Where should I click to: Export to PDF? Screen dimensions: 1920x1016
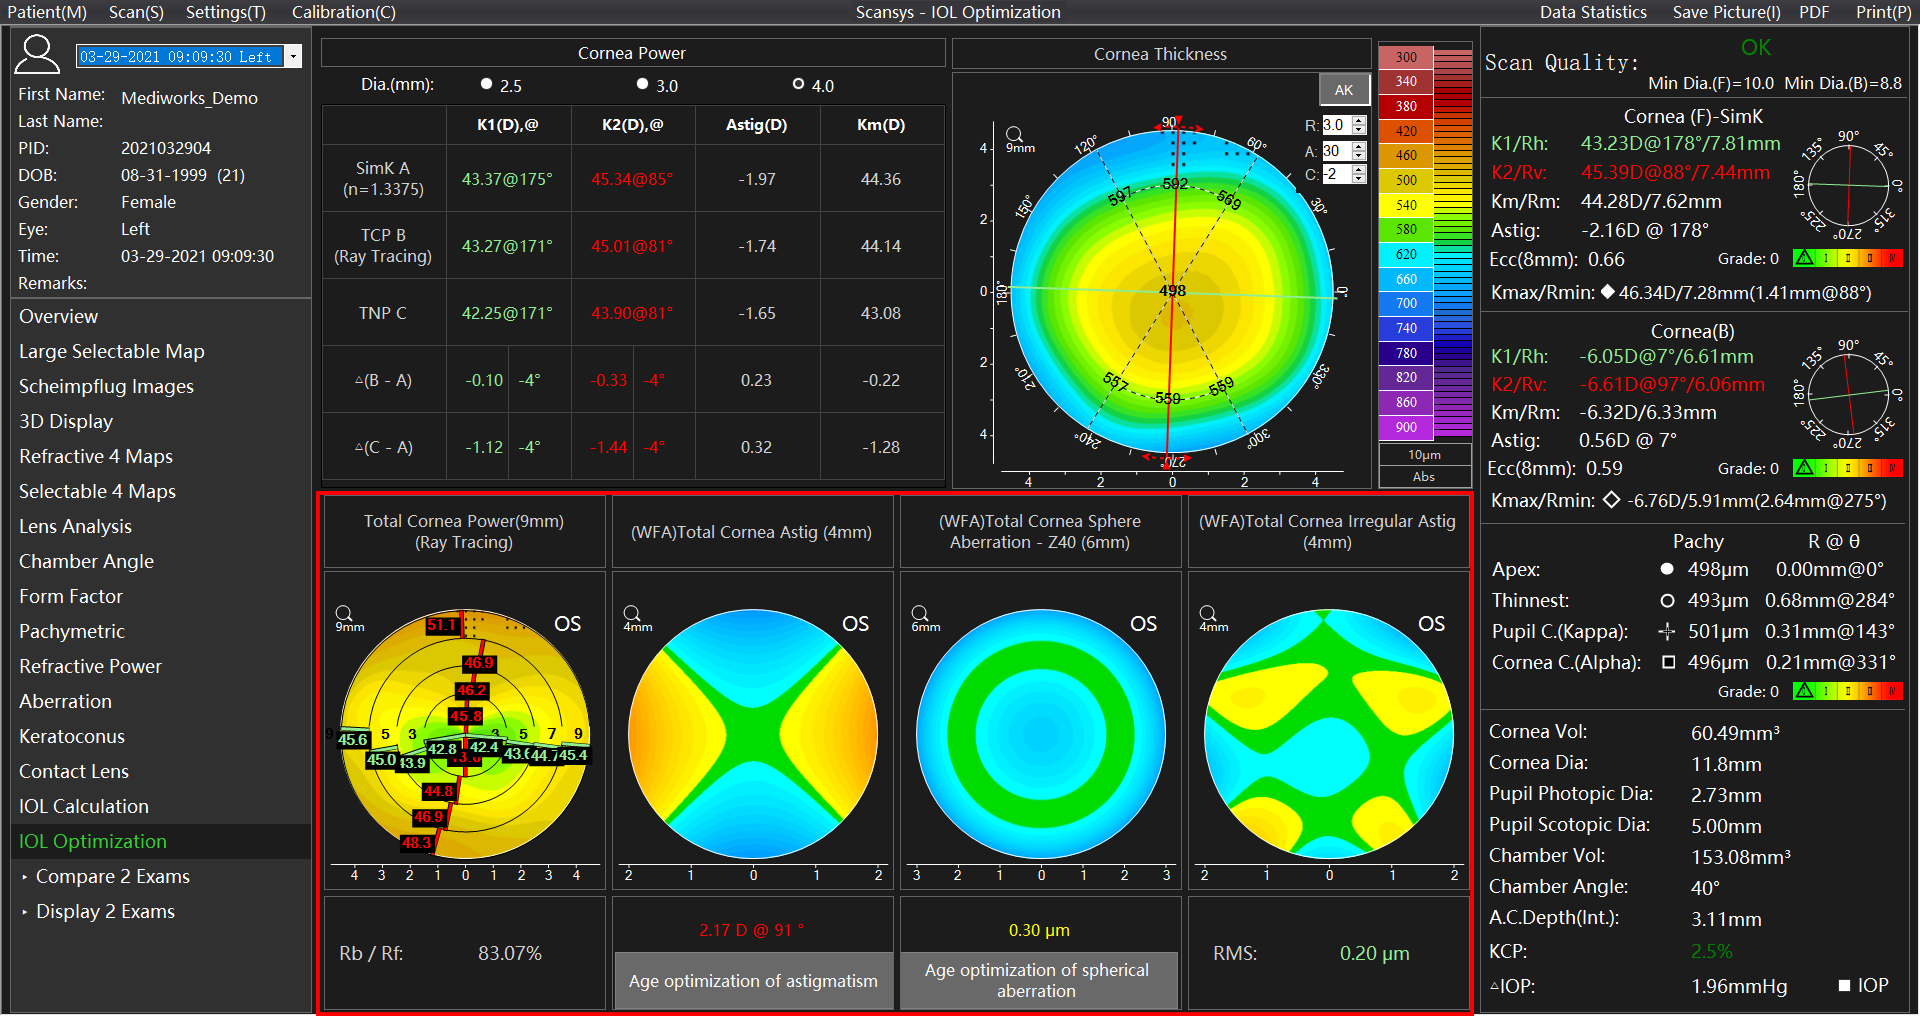coord(1814,12)
